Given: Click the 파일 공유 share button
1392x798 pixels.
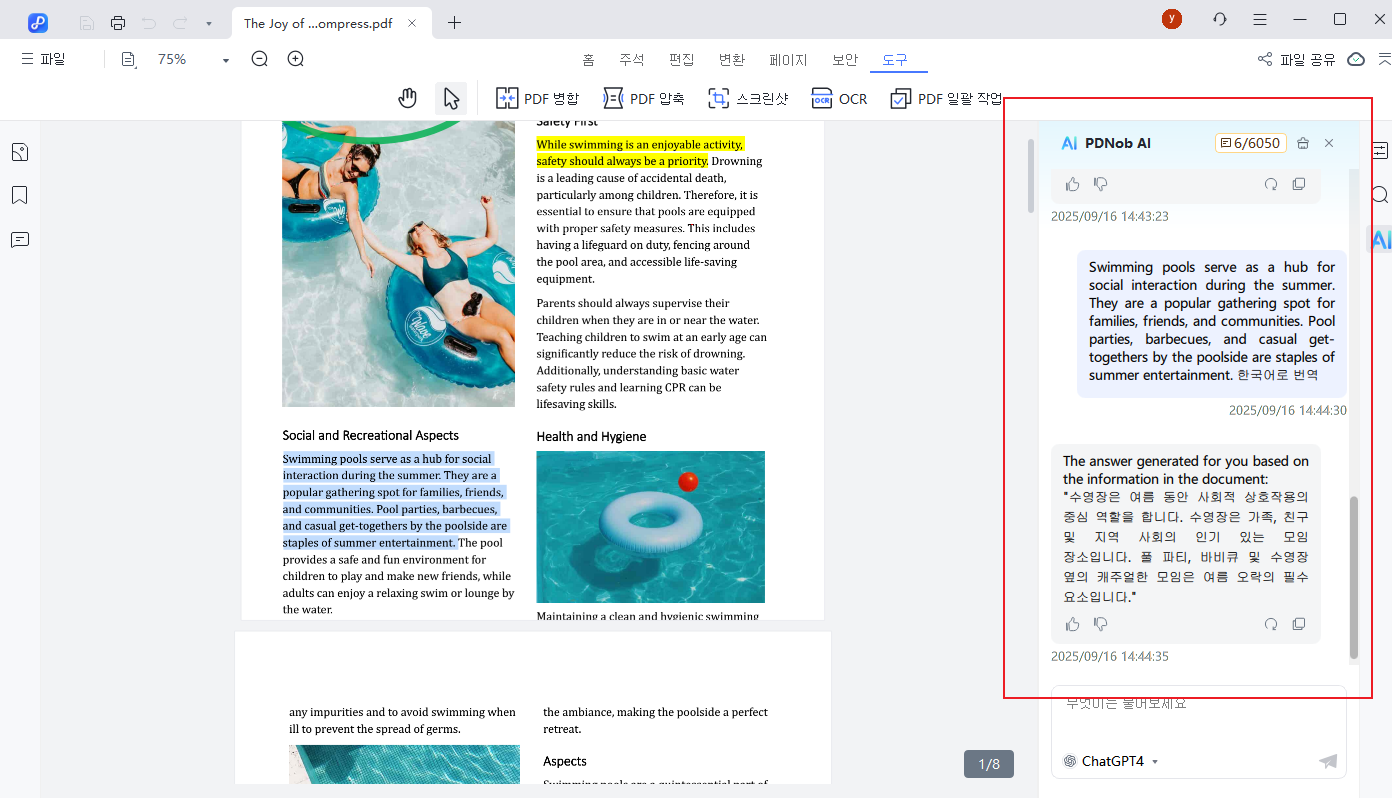Looking at the screenshot, I should (x=1296, y=59).
